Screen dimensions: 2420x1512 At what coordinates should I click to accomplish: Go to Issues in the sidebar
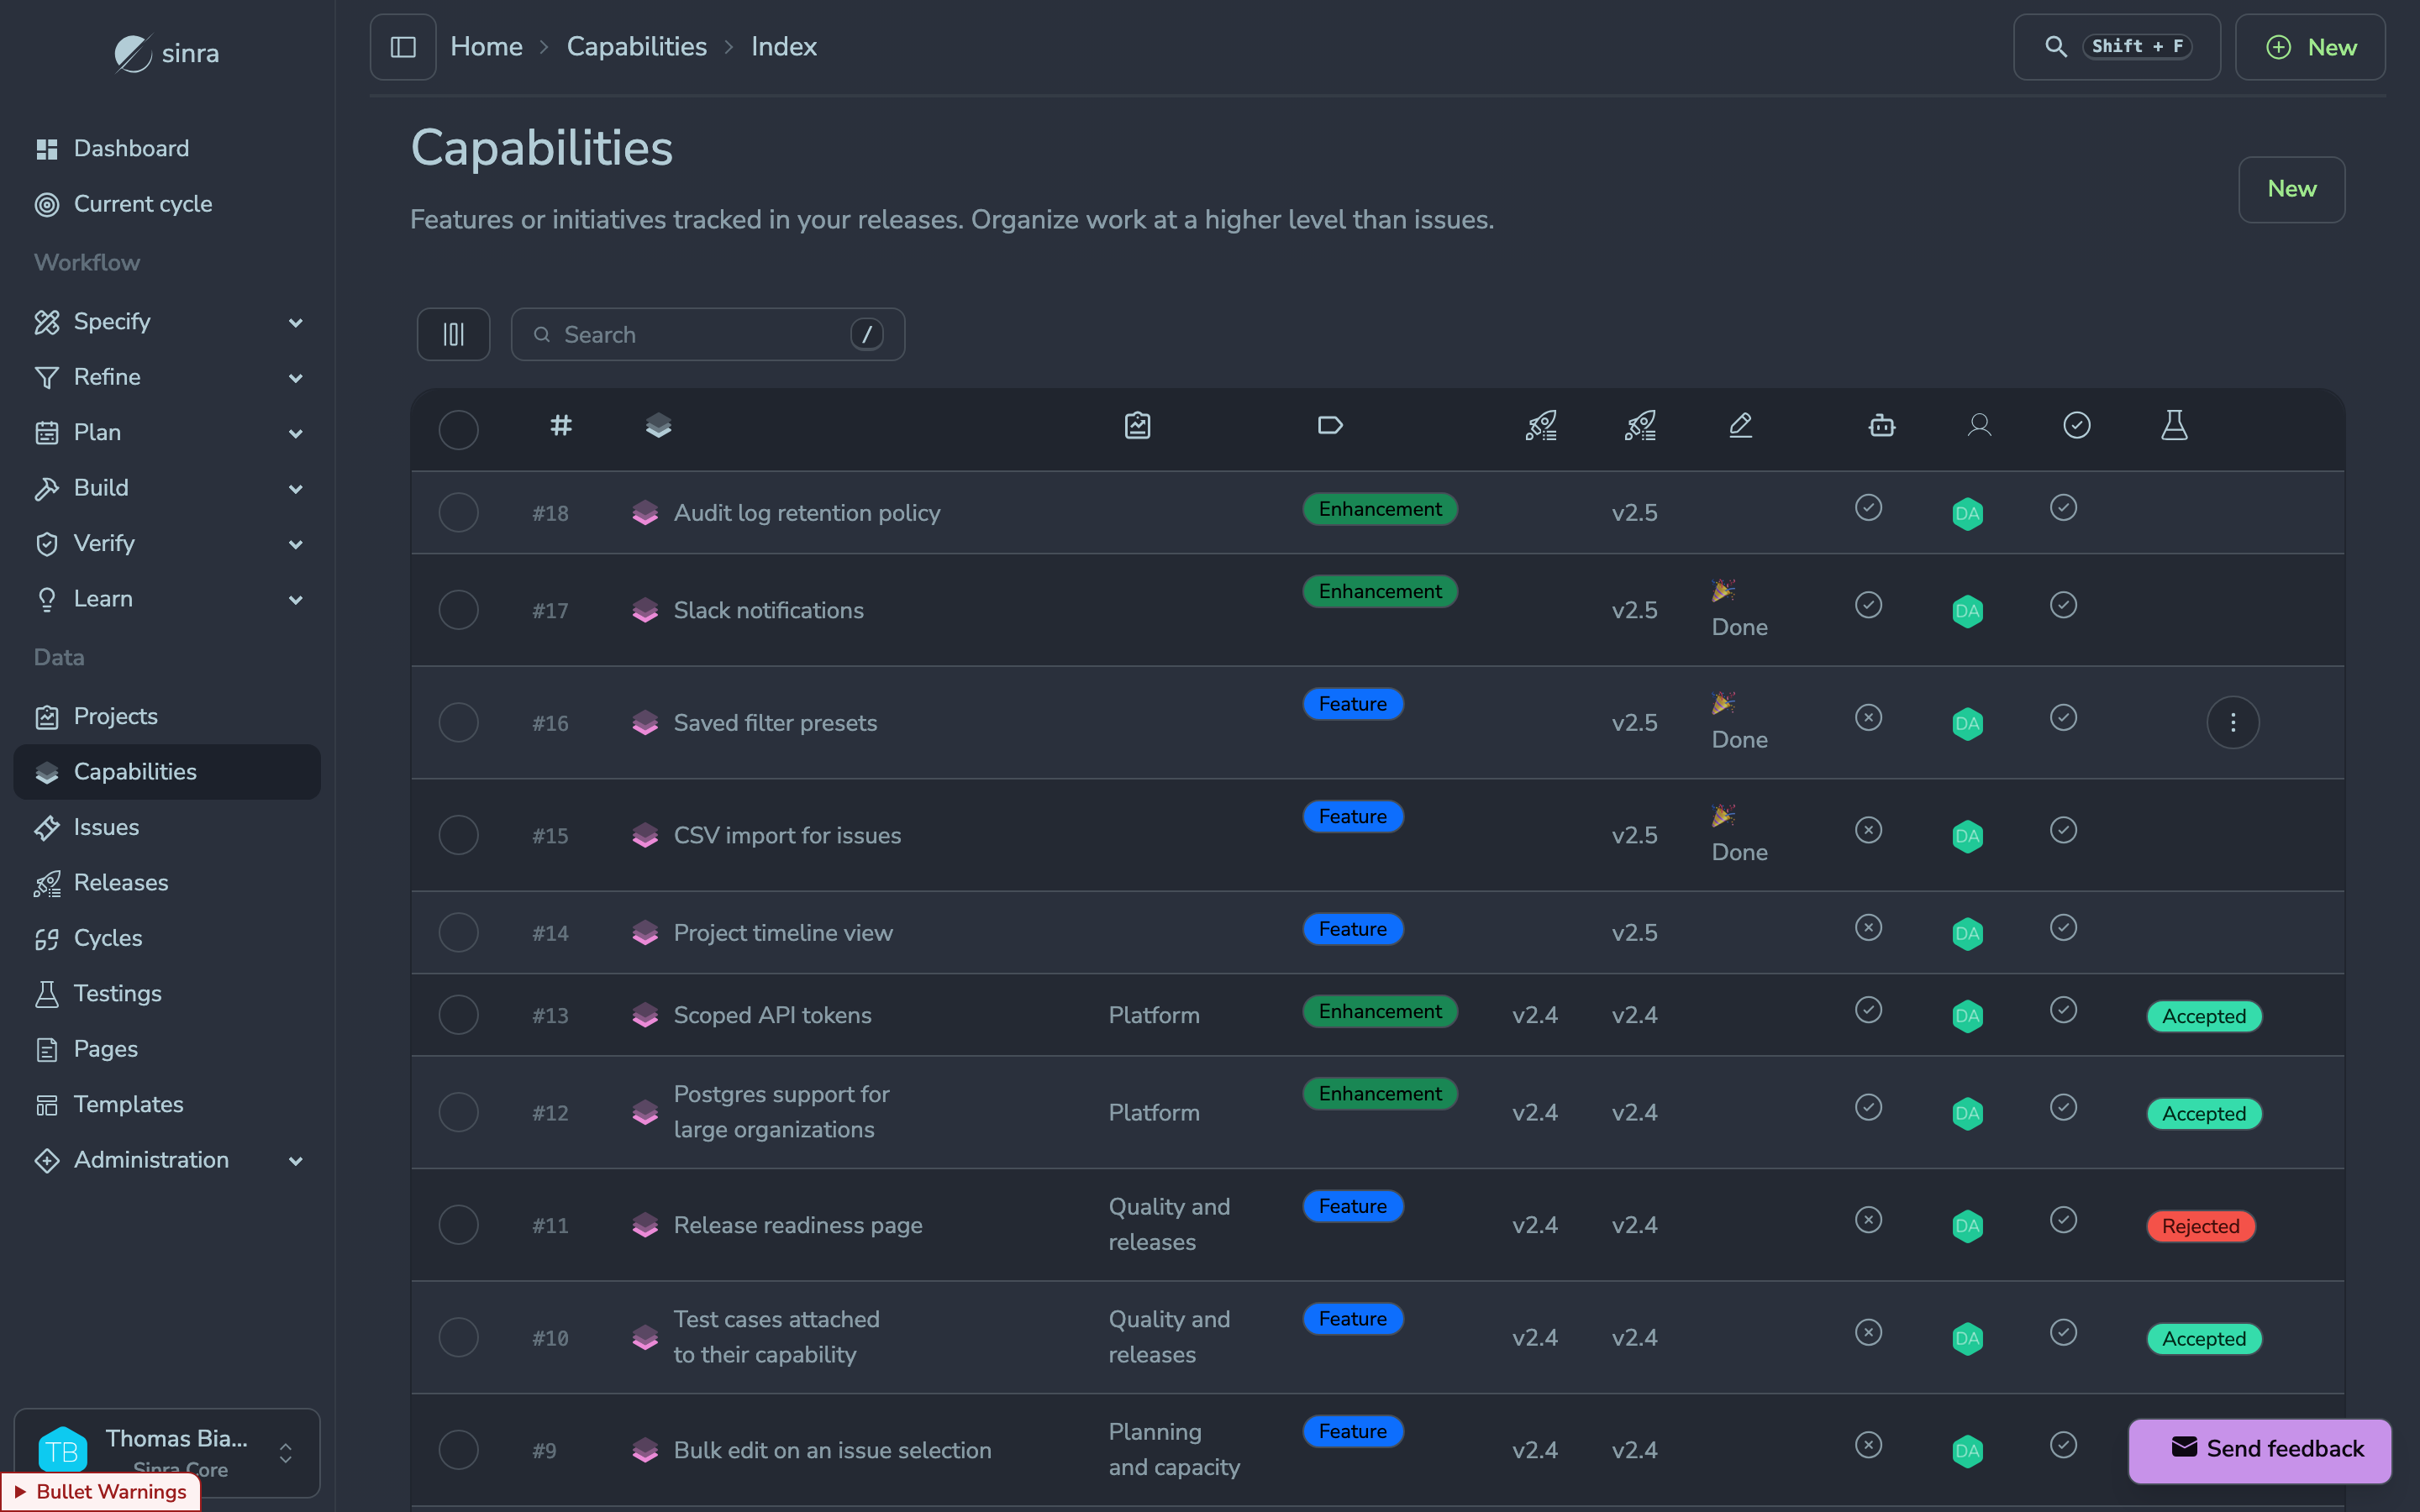167,828
